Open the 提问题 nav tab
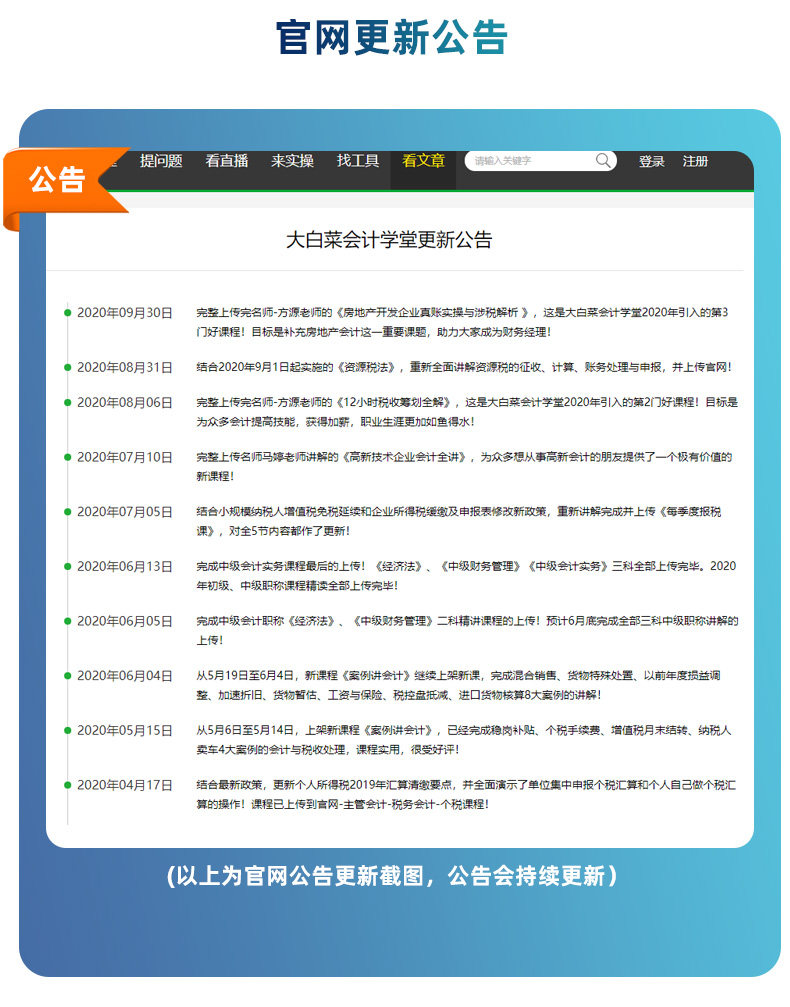The image size is (790, 1007). (x=161, y=161)
